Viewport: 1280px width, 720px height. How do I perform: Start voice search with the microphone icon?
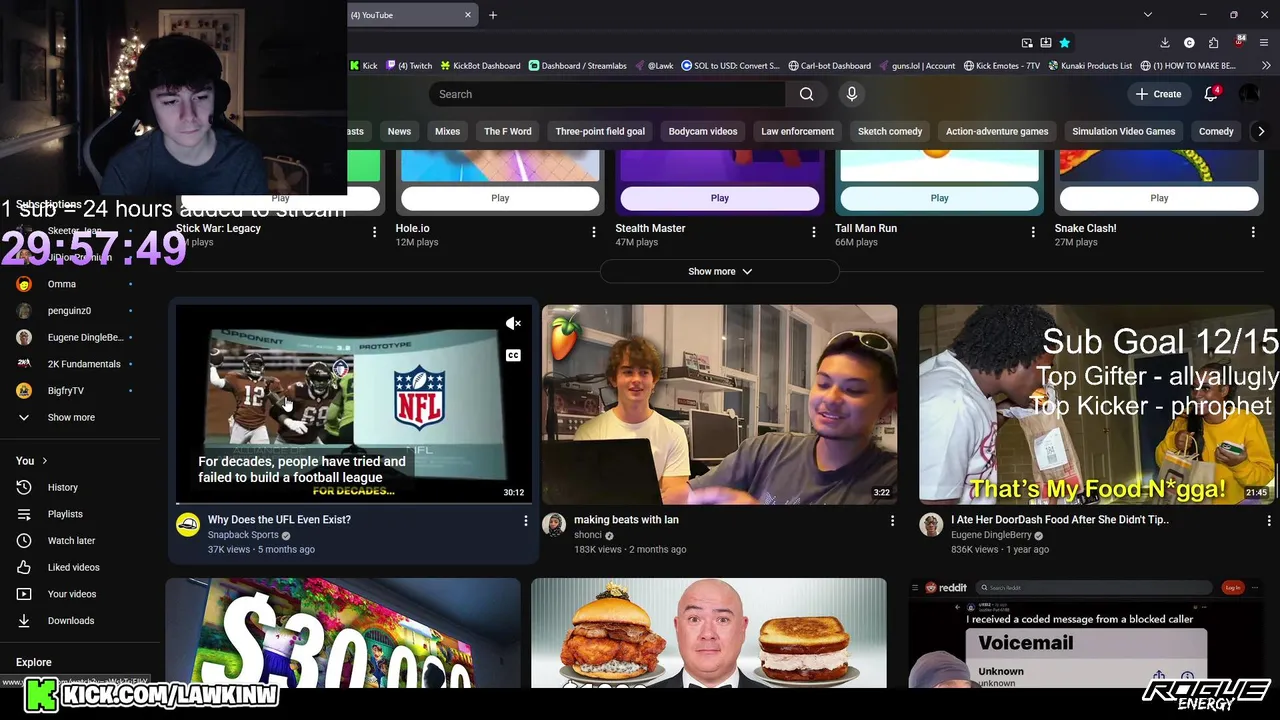pyautogui.click(x=852, y=94)
